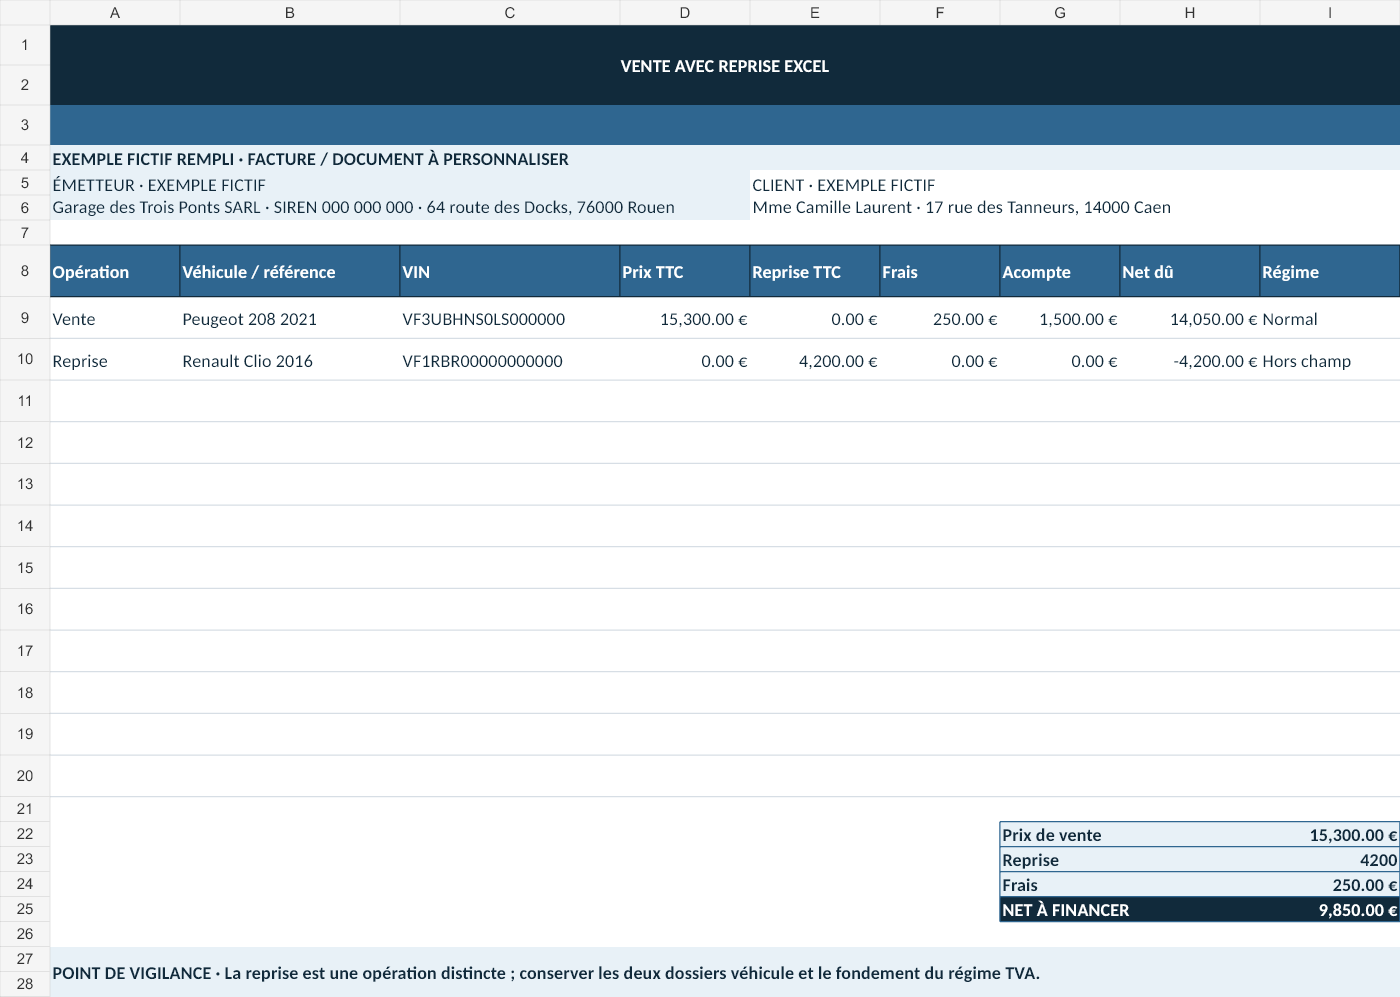Screen dimensions: 1400x997
Task: Click the VF1RBR00000000000 VIN cell
Action: pyautogui.click(x=510, y=361)
